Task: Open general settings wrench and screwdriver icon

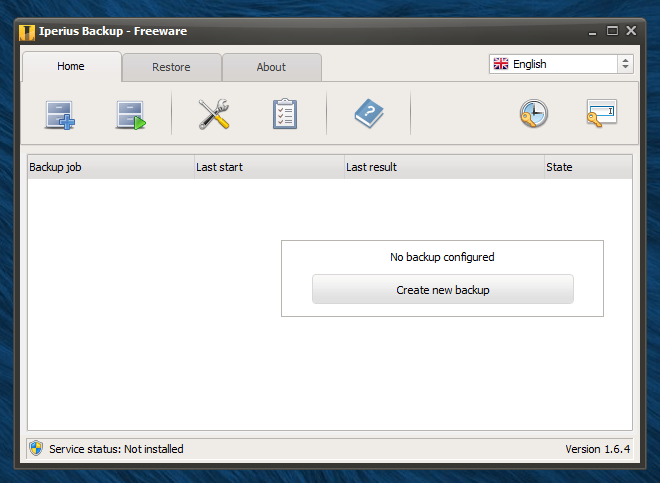Action: [214, 114]
